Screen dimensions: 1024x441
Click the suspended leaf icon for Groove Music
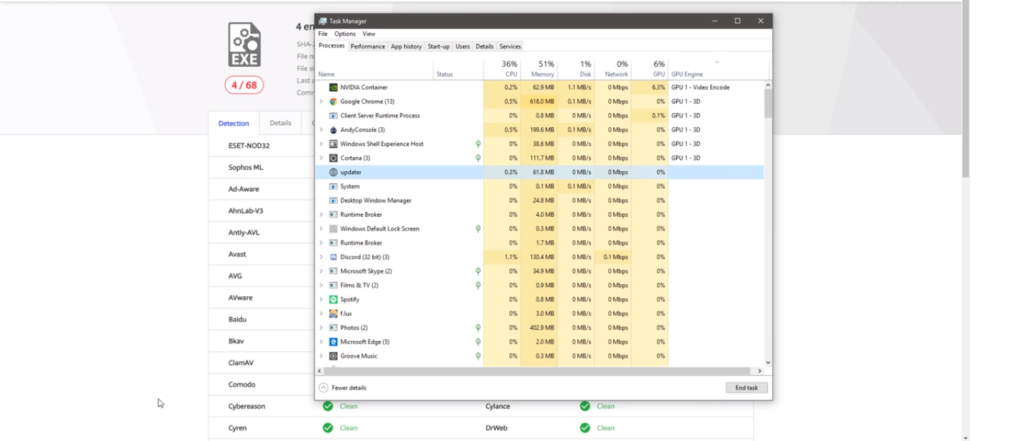[x=478, y=356]
